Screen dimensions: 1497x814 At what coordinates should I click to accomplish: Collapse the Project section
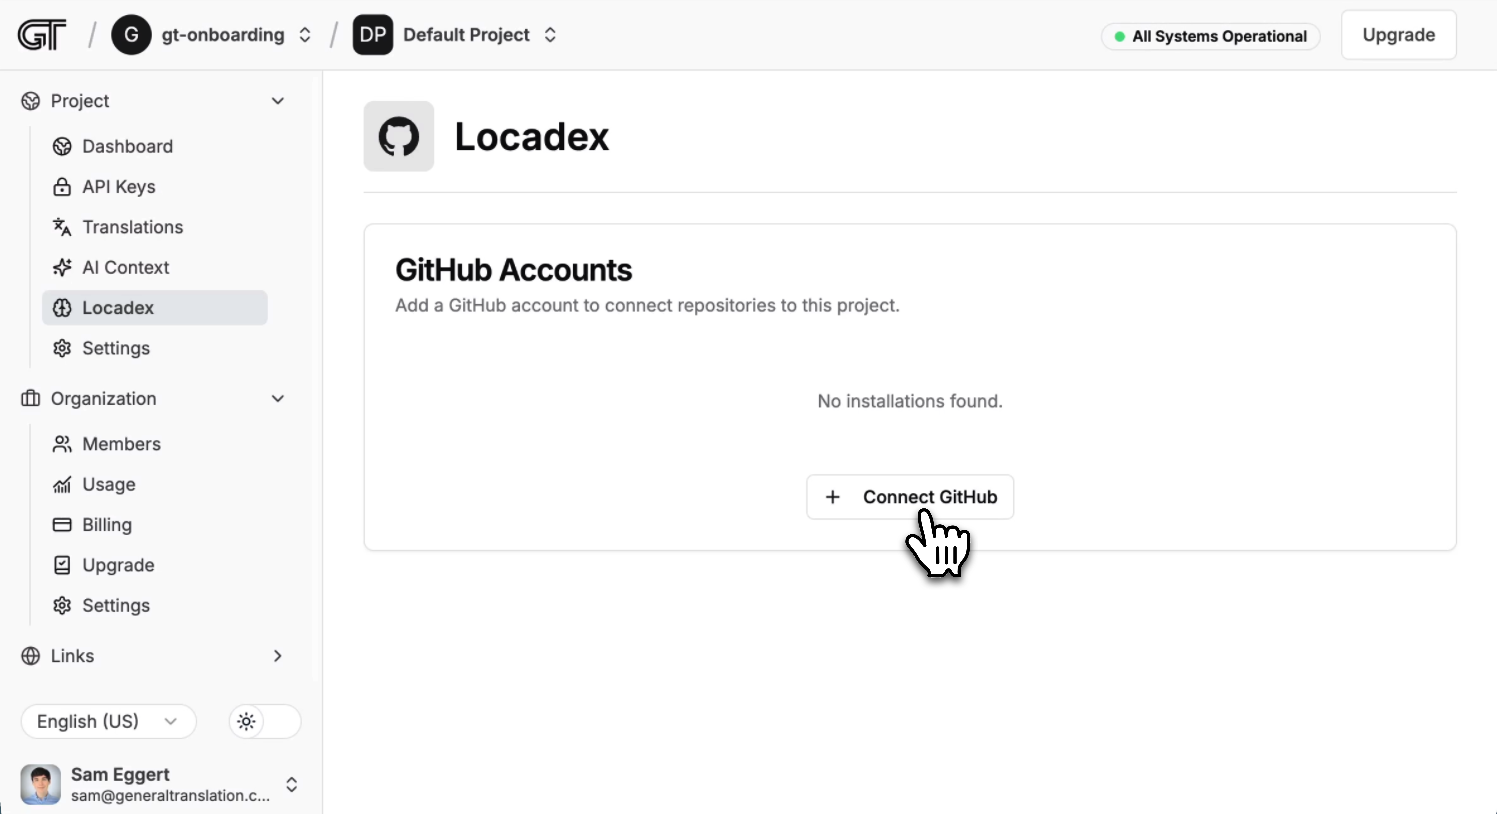277,101
